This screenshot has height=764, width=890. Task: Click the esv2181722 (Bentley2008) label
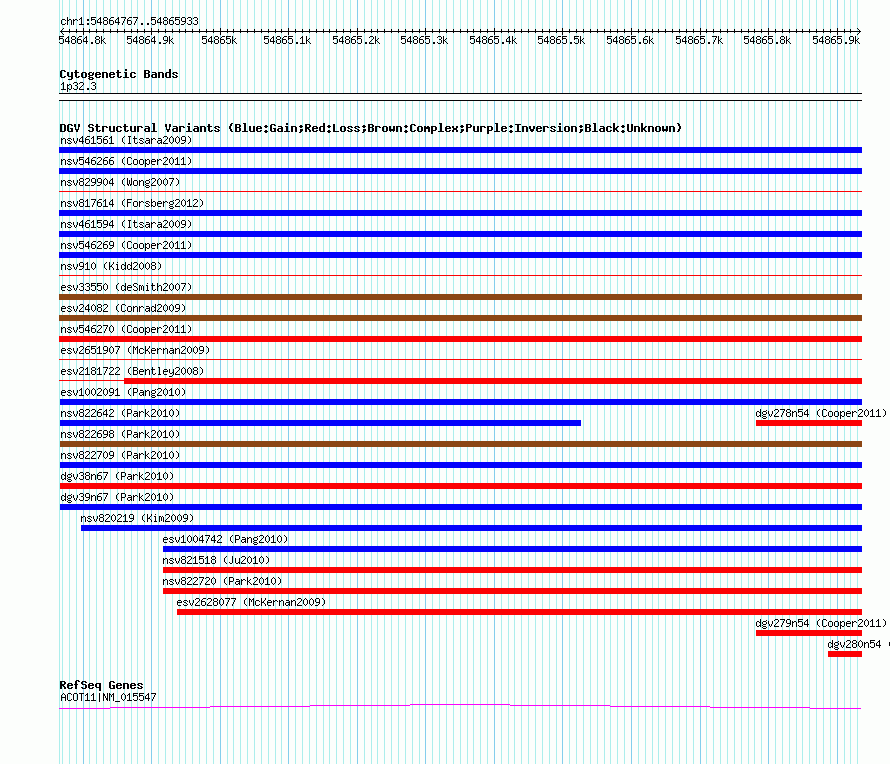[132, 371]
